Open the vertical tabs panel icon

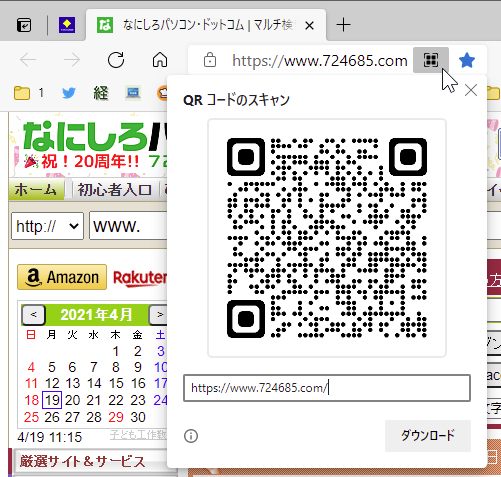tap(24, 25)
